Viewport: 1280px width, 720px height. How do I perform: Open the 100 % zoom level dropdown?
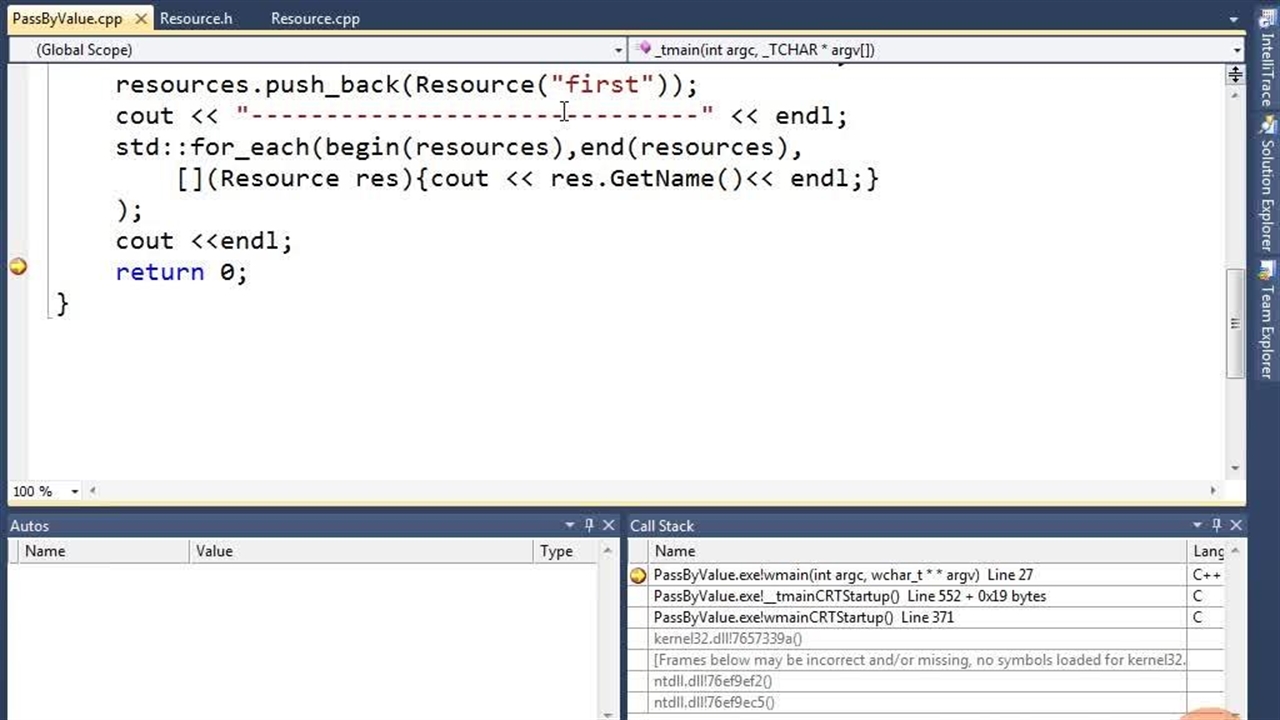(x=74, y=491)
